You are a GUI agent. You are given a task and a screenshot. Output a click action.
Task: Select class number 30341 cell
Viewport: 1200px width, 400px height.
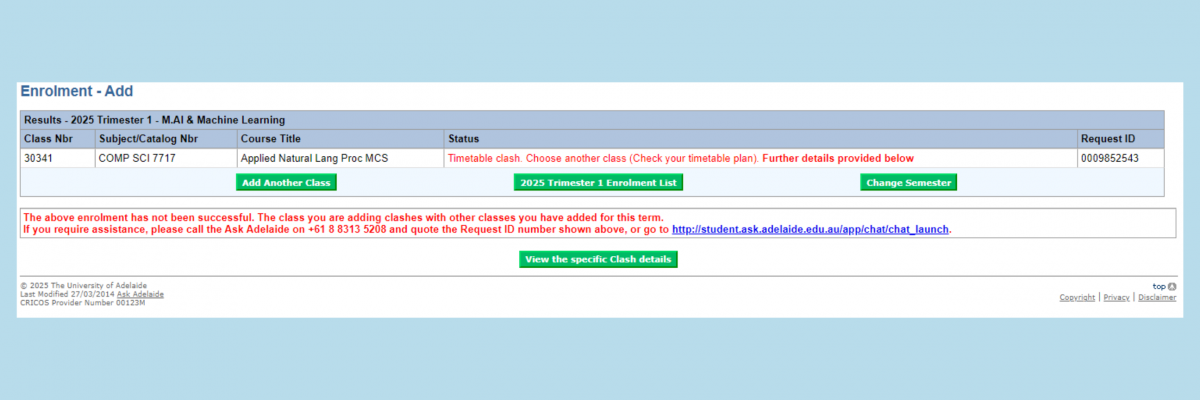[x=57, y=158]
